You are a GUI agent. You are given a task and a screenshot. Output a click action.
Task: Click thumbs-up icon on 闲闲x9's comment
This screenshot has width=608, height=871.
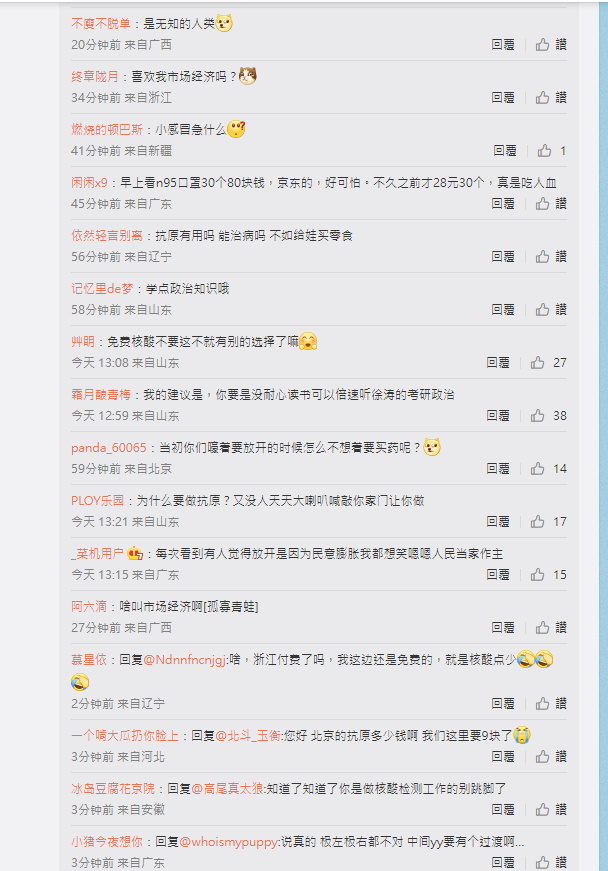coord(542,204)
